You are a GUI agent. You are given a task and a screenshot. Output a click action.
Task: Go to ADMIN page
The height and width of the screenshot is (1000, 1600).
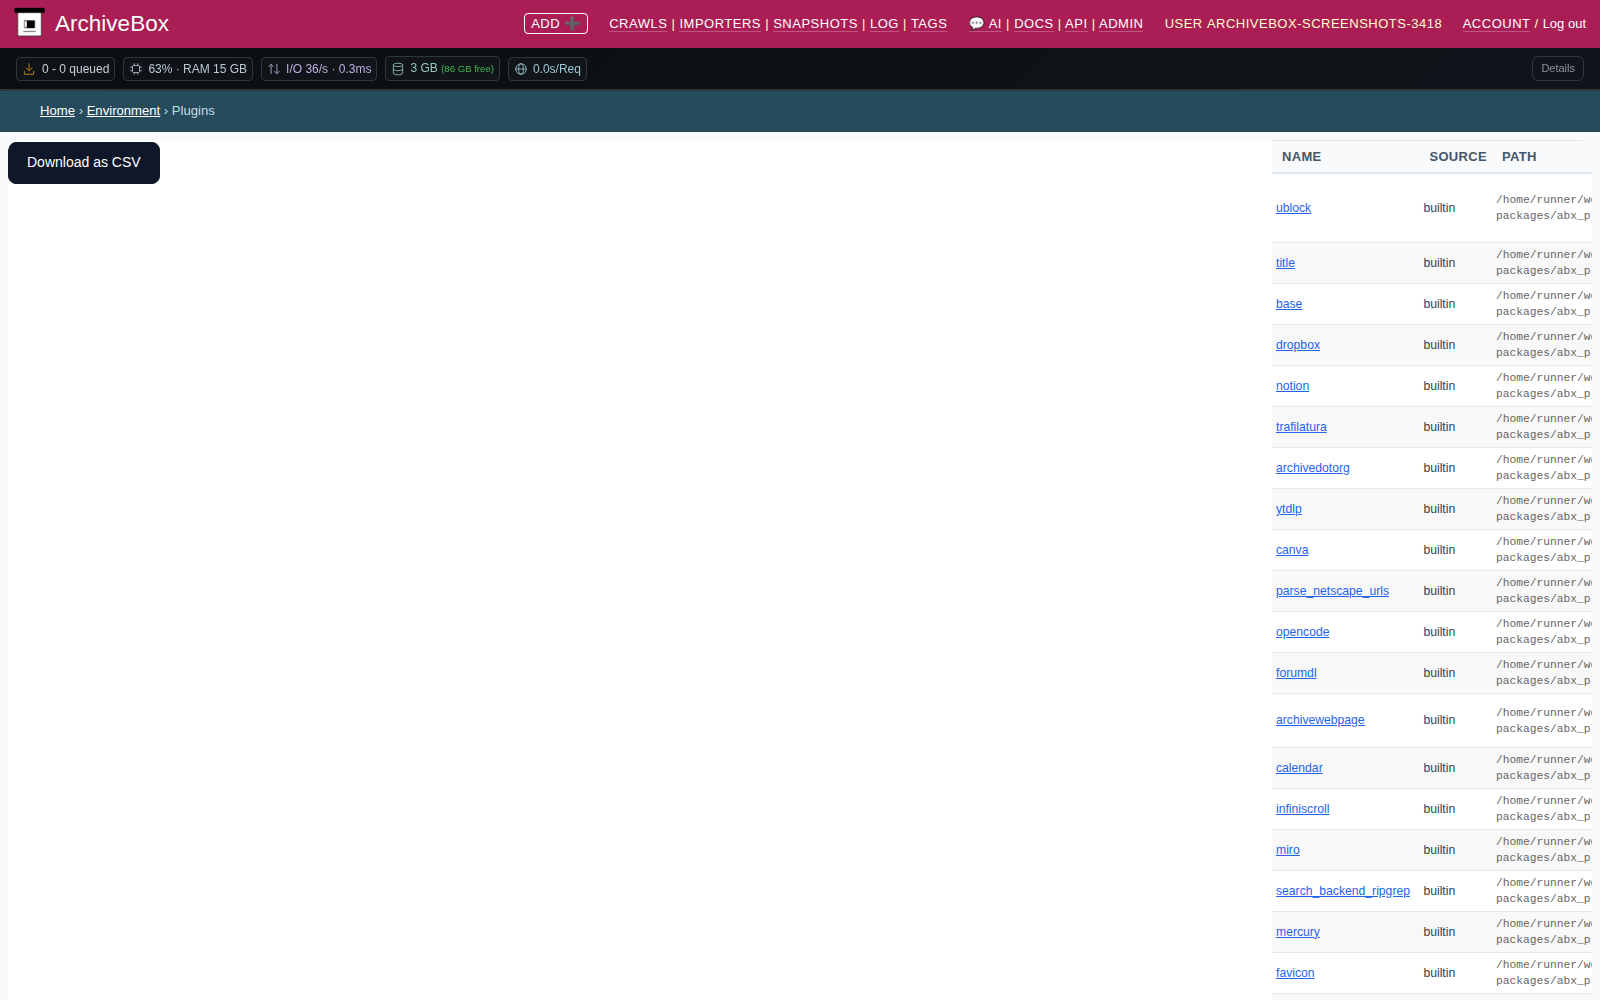tap(1121, 24)
